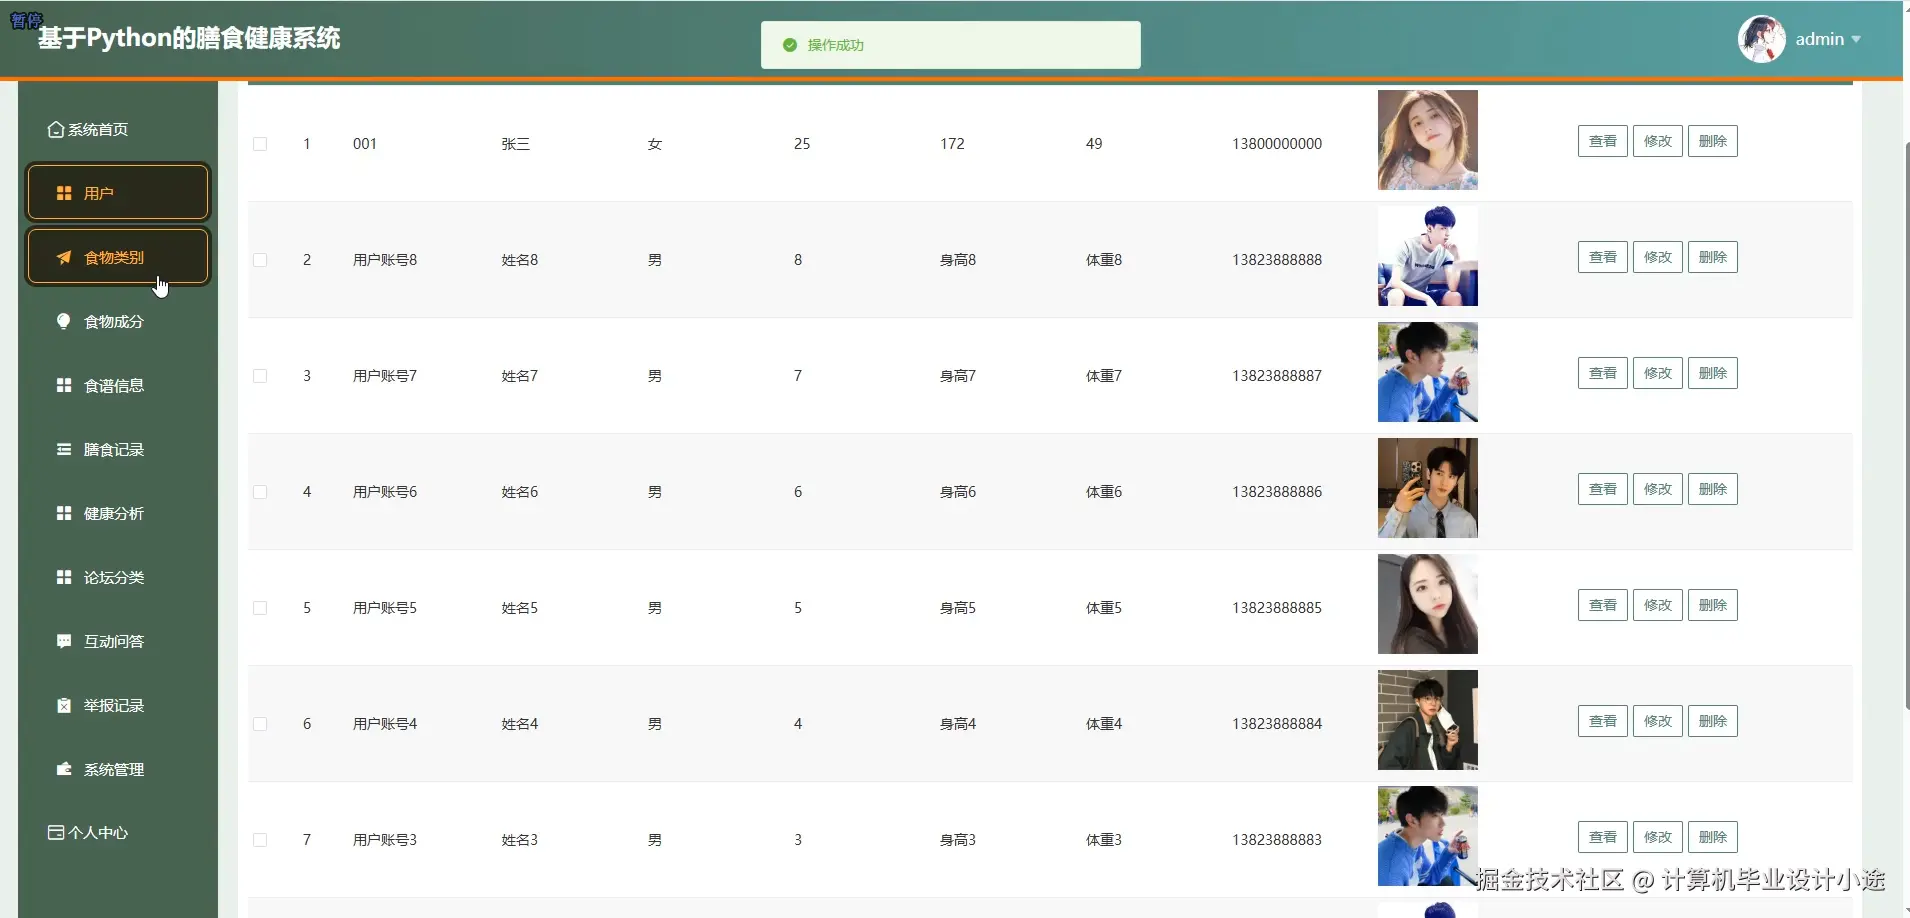
Task: Click the clipboard icon next to 举报记录
Action: pyautogui.click(x=64, y=705)
